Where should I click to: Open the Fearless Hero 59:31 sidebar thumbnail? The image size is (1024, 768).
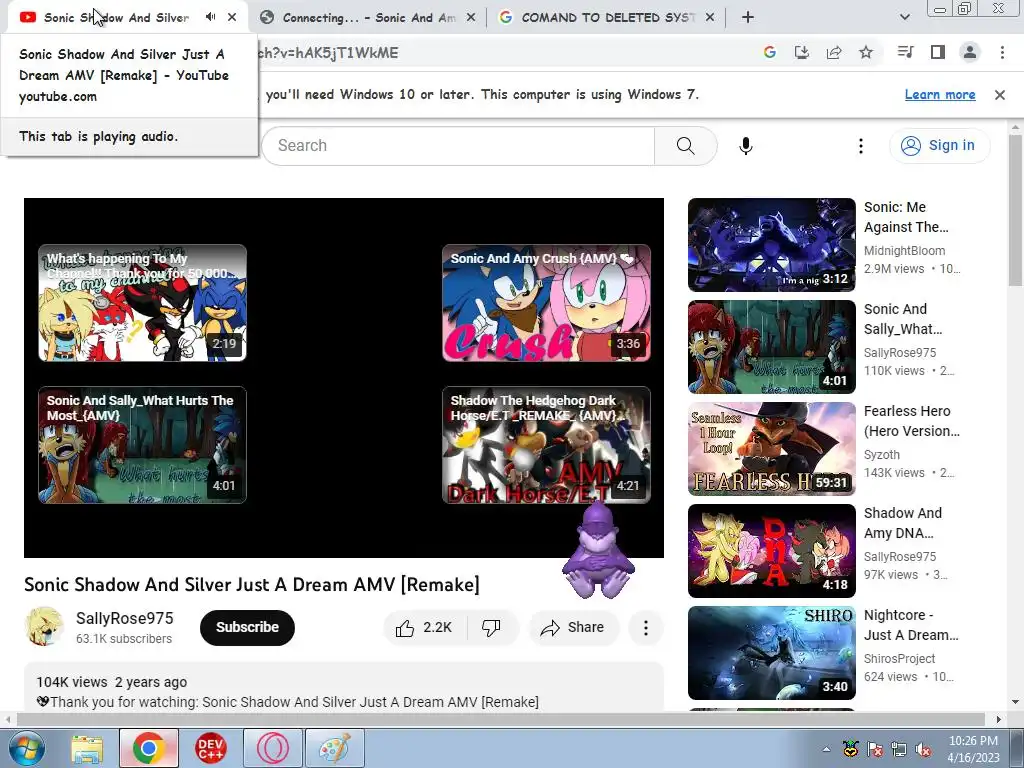click(771, 449)
